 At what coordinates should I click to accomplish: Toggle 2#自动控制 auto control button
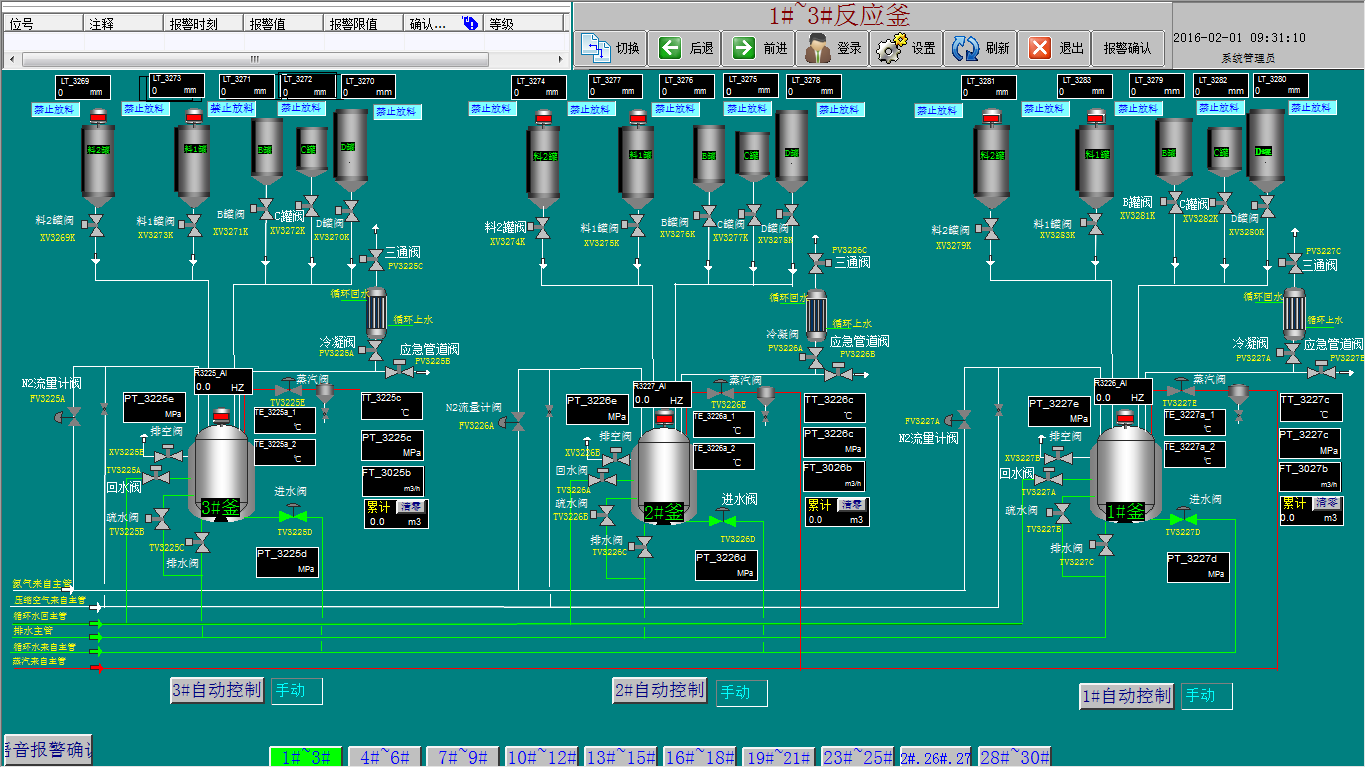(659, 691)
